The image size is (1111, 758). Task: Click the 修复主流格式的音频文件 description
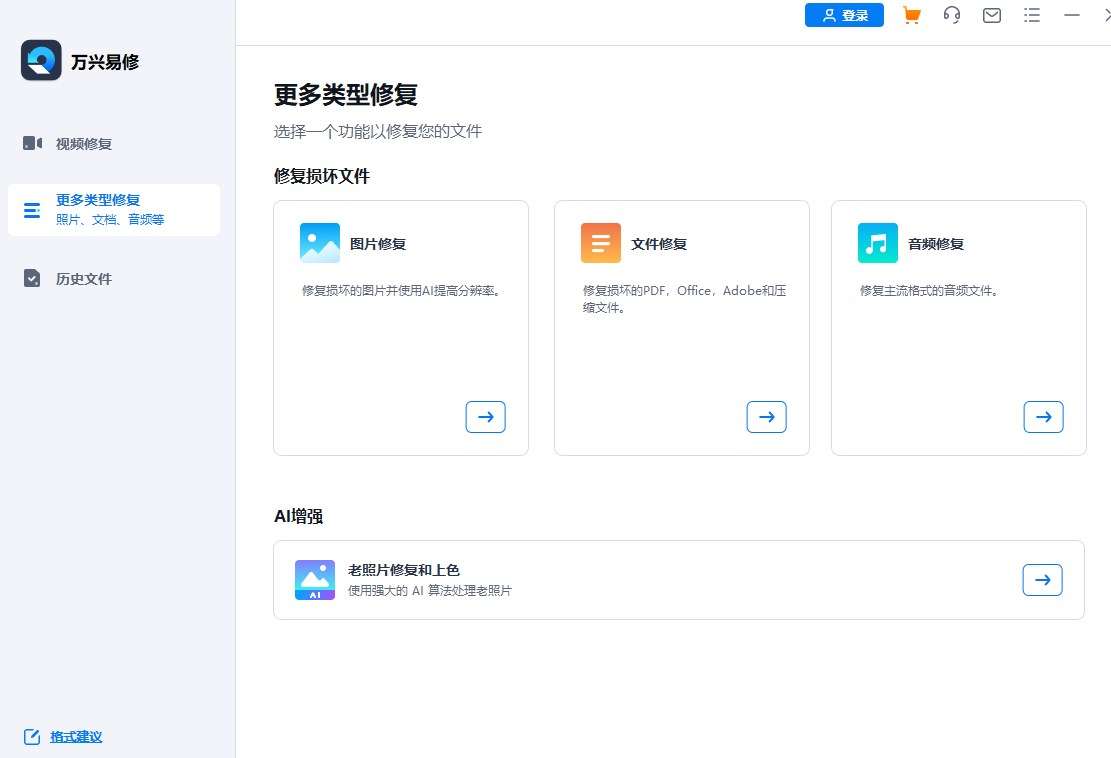coord(930,290)
